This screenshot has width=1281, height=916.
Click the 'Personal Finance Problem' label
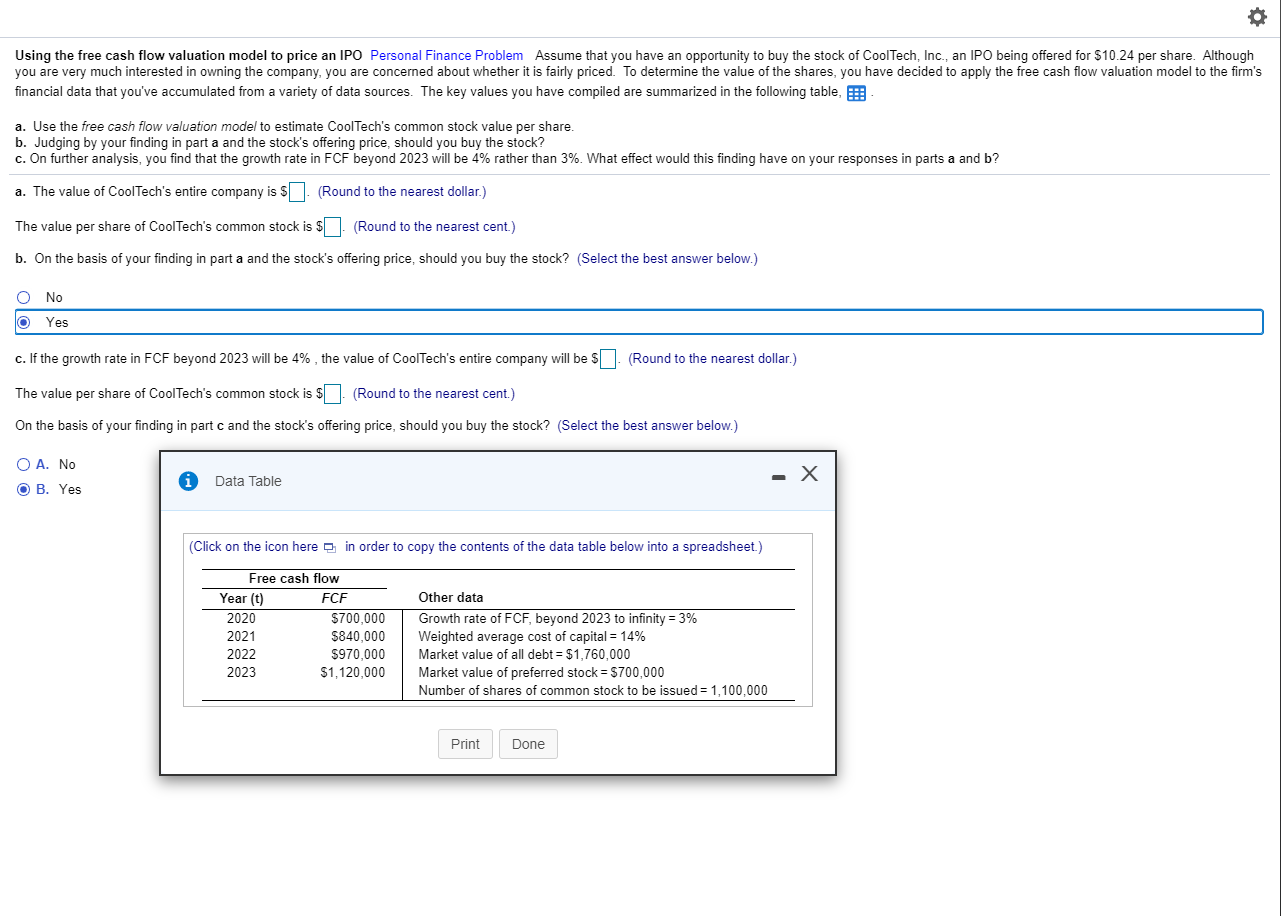coord(446,55)
